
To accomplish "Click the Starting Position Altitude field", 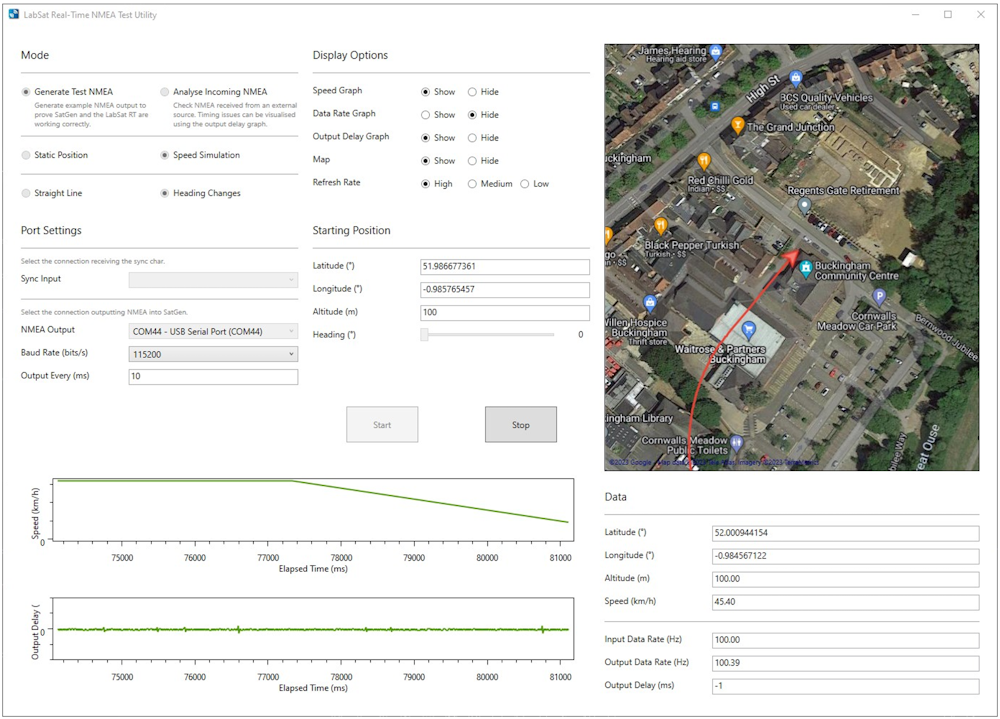I will pyautogui.click(x=504, y=313).
